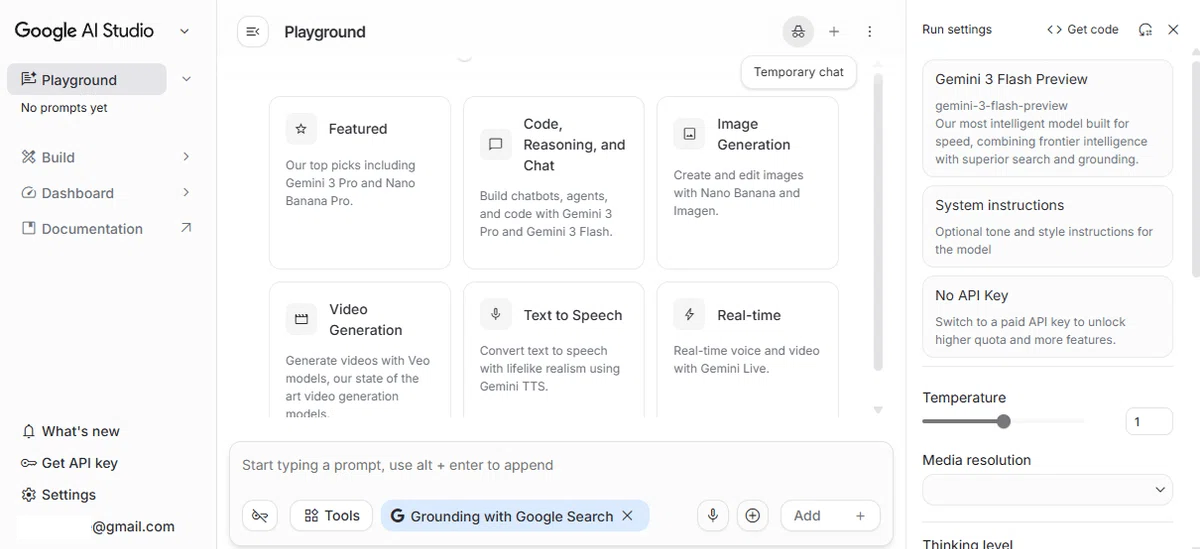1200x549 pixels.
Task: Open the three-dot more options menu
Action: pos(870,32)
